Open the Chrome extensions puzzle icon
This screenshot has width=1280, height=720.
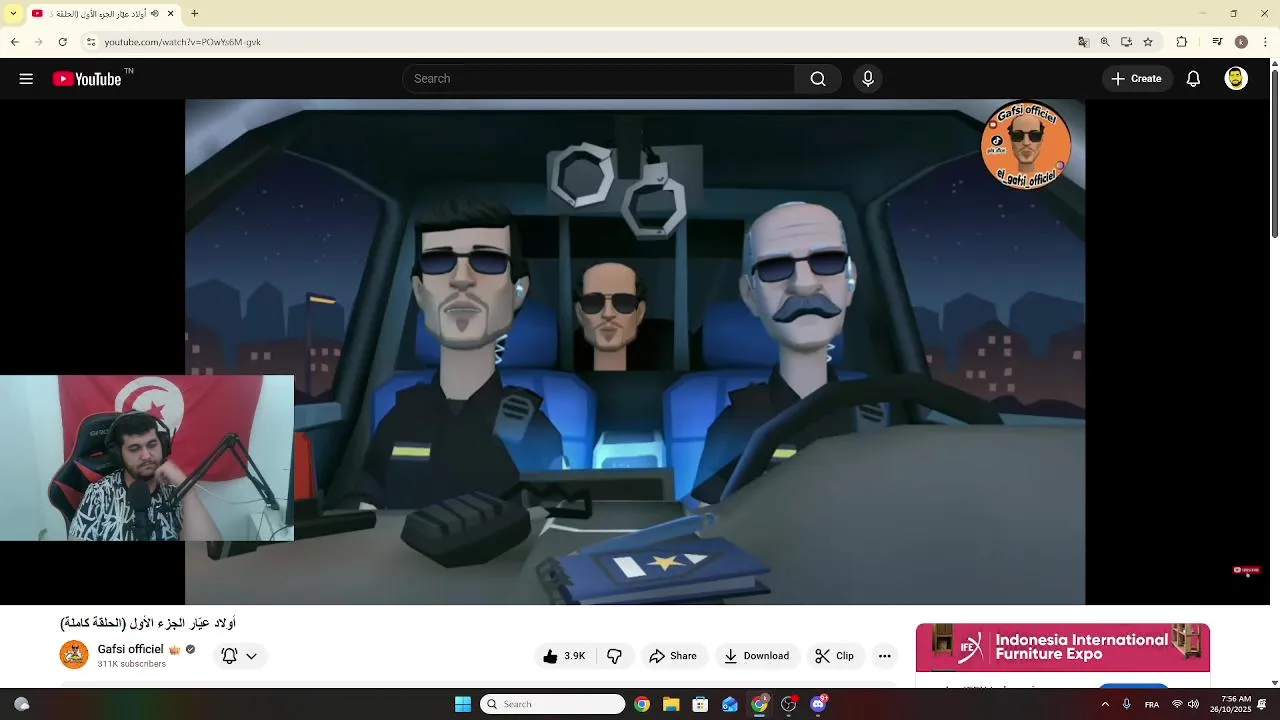(1182, 42)
